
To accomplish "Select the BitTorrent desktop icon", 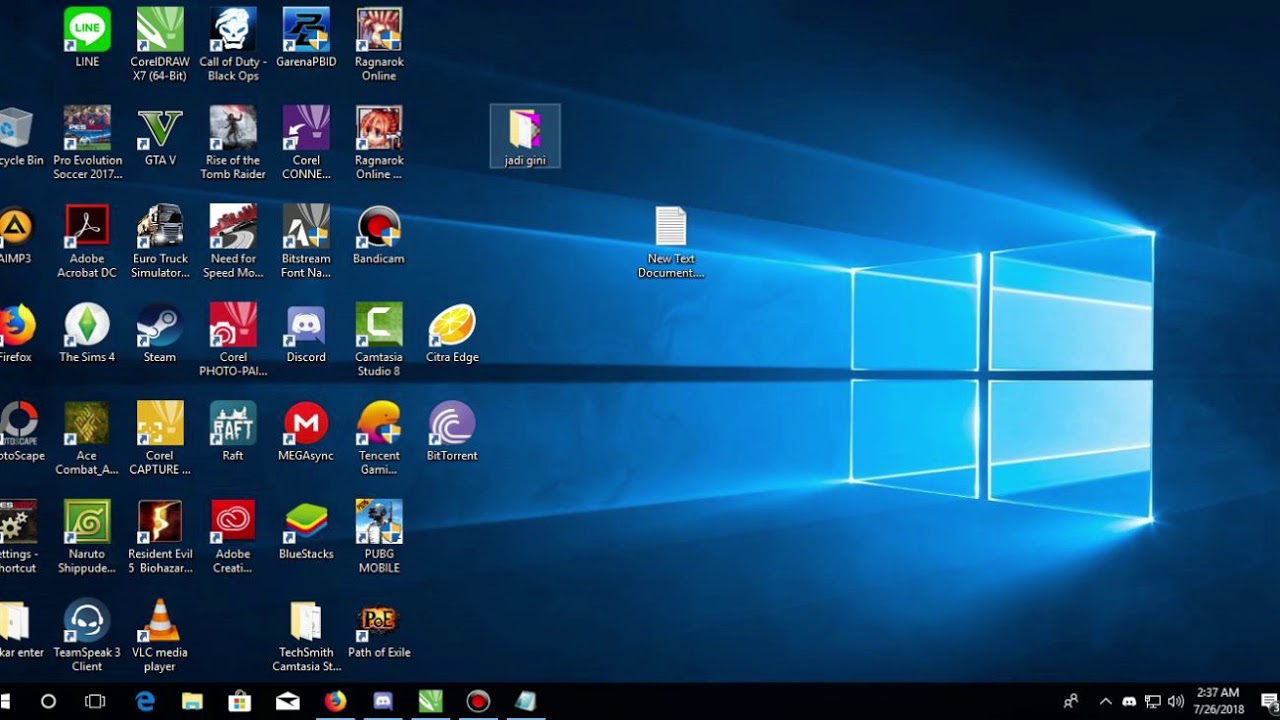I will [452, 430].
